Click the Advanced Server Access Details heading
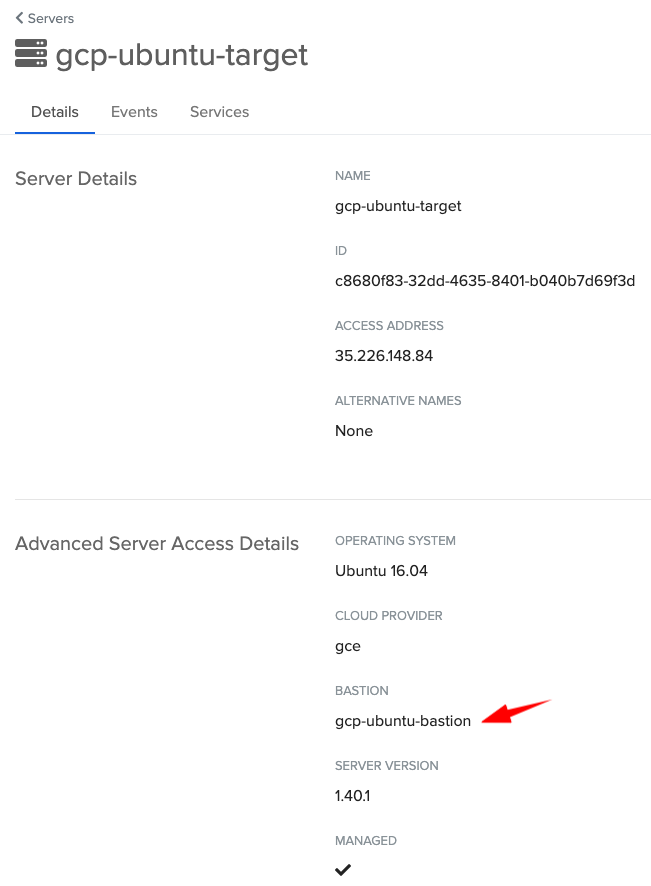 (x=157, y=544)
